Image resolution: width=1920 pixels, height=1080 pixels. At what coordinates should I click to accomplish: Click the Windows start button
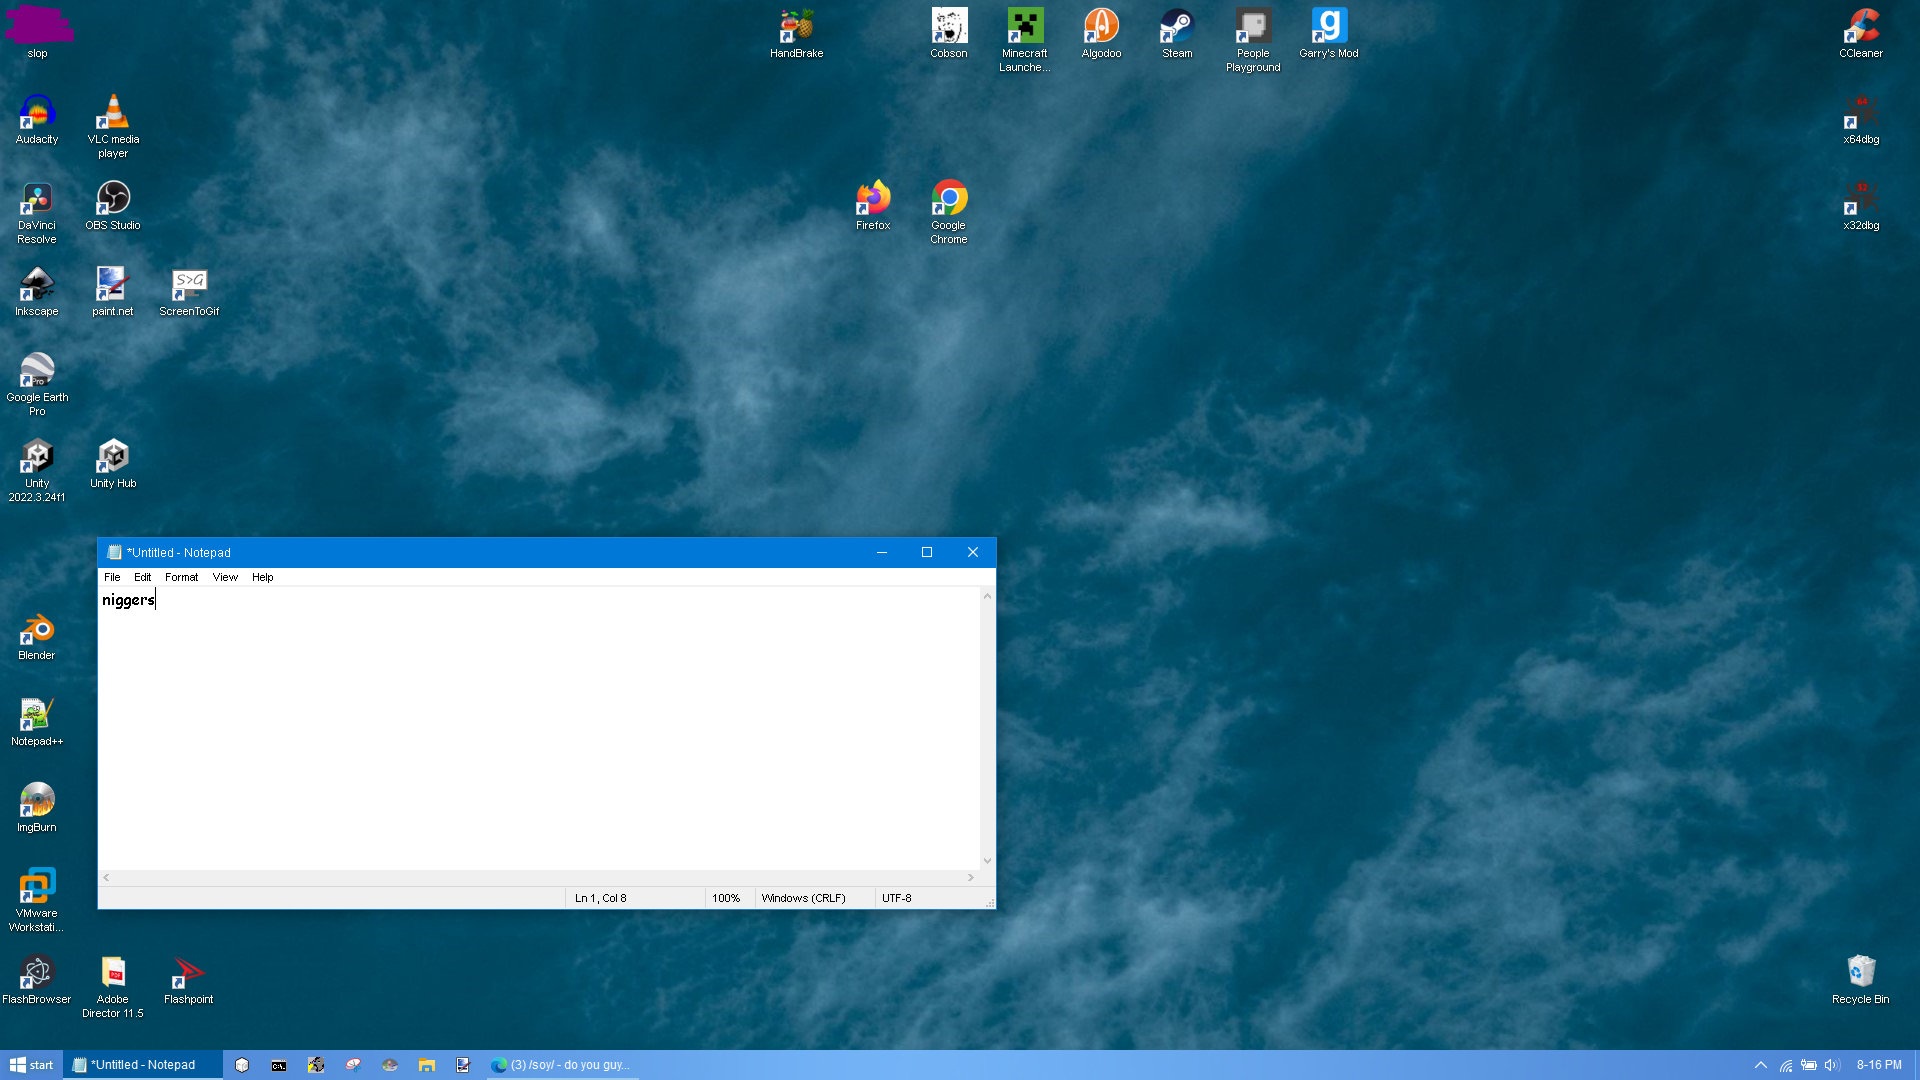(x=31, y=1065)
